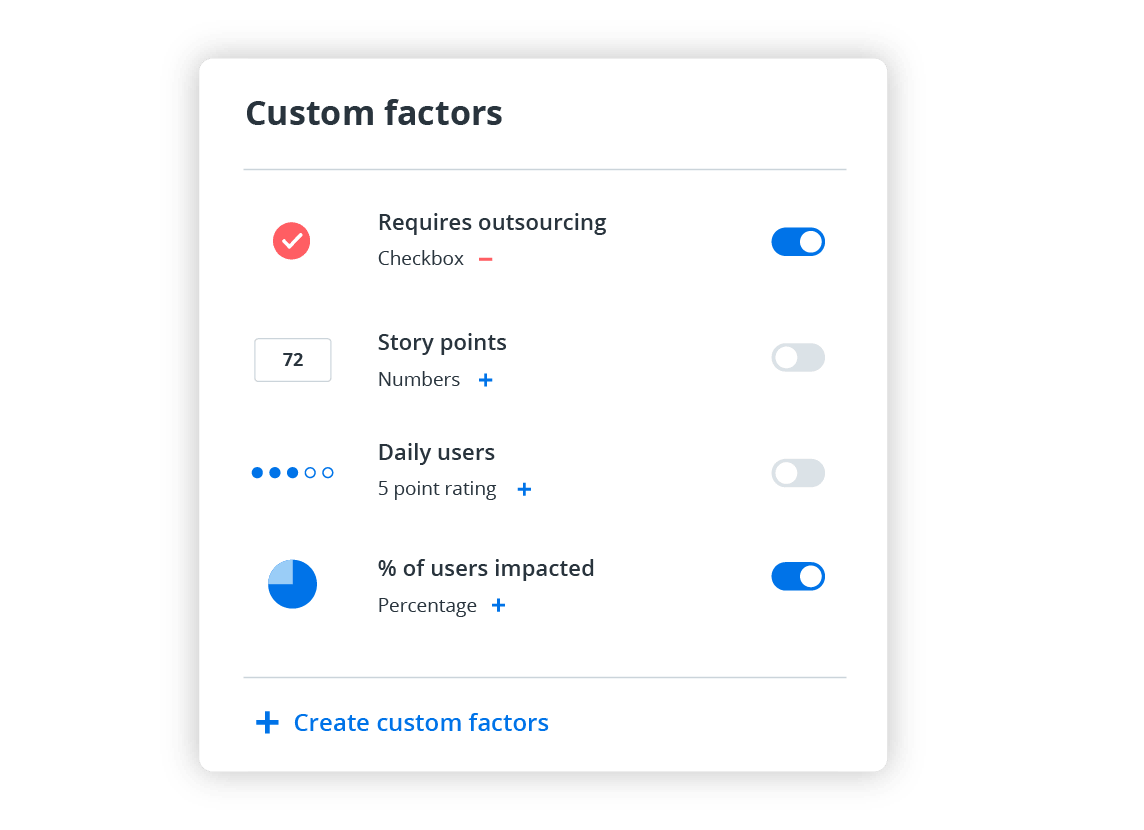
Task: Switch off % of users impacted toggle
Action: (x=798, y=577)
